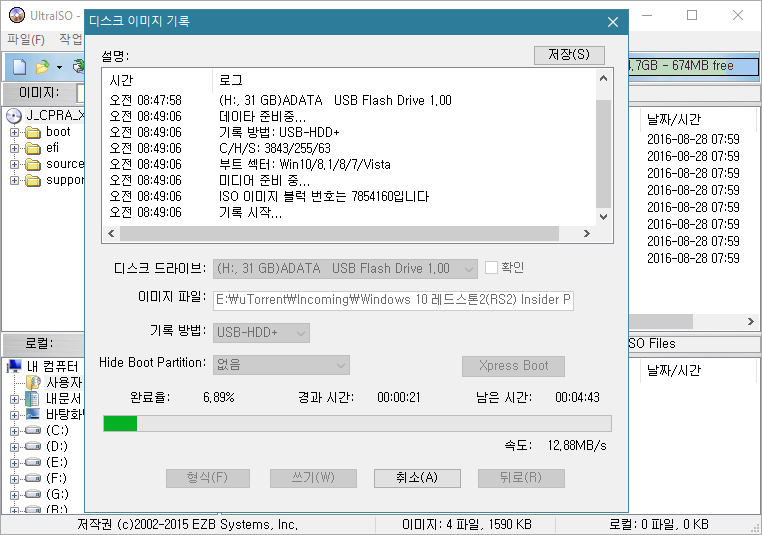Click the log scroll up arrow
Viewport: 762px width, 535px height.
point(604,78)
